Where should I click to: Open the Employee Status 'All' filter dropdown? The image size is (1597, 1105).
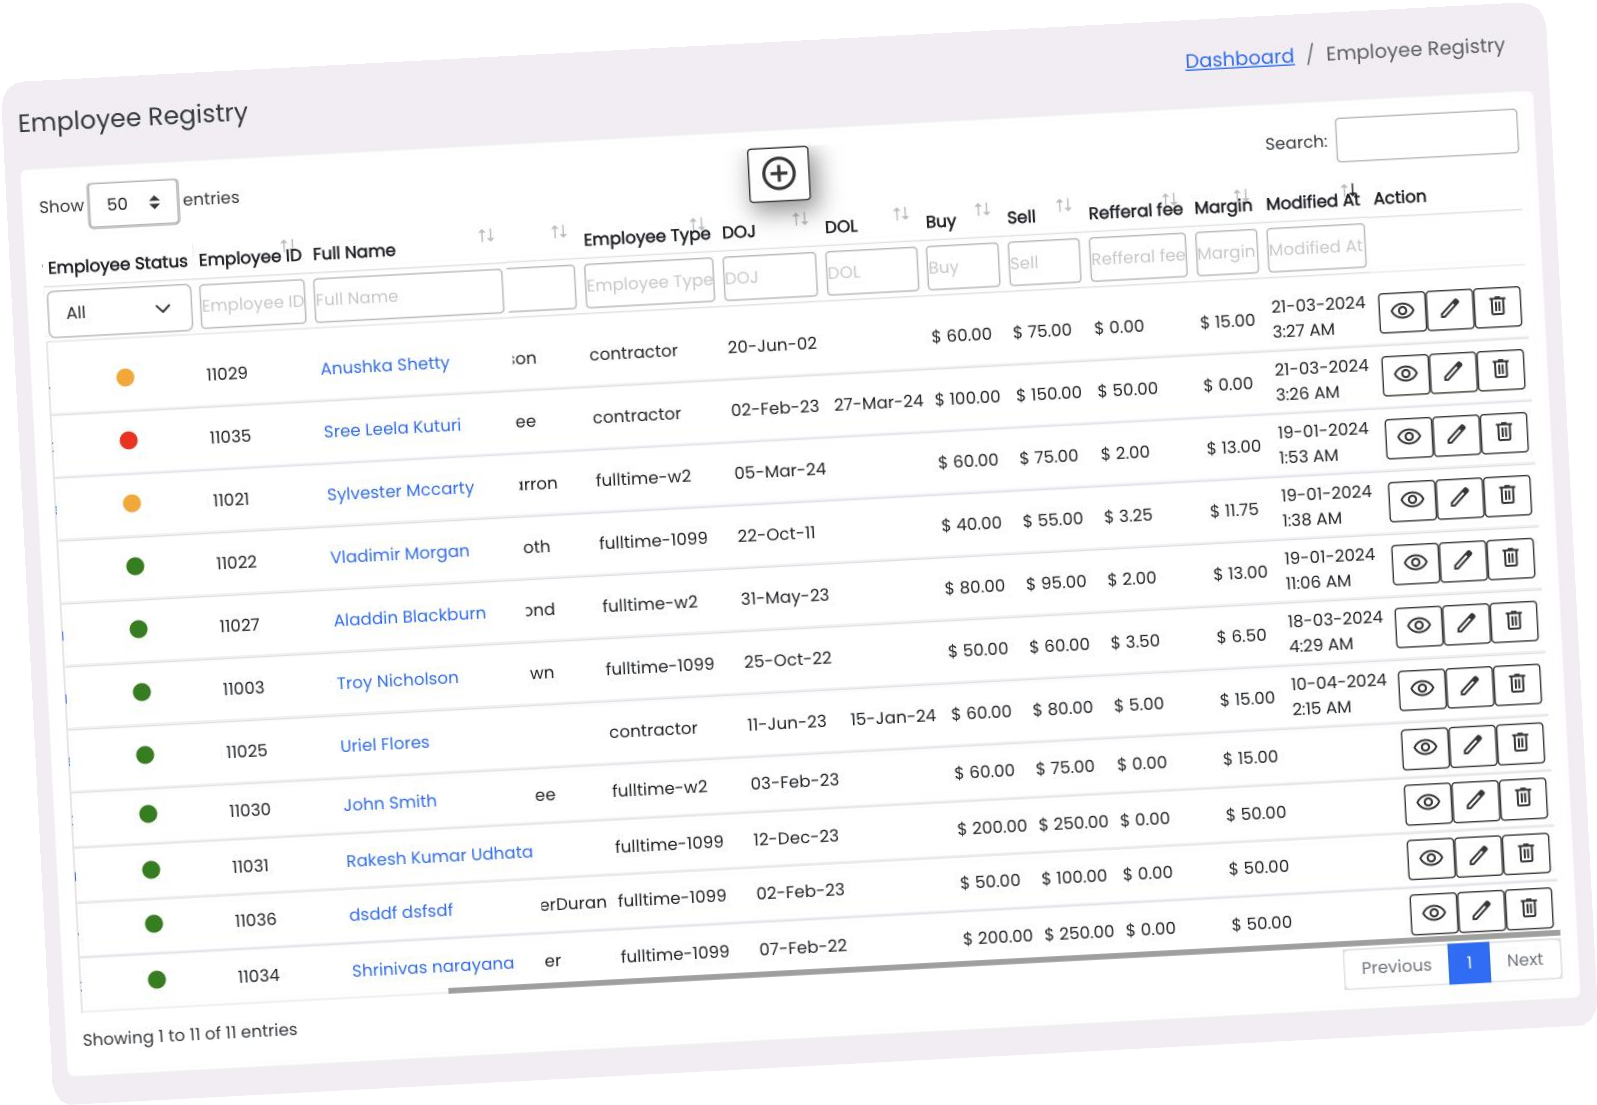pyautogui.click(x=119, y=311)
